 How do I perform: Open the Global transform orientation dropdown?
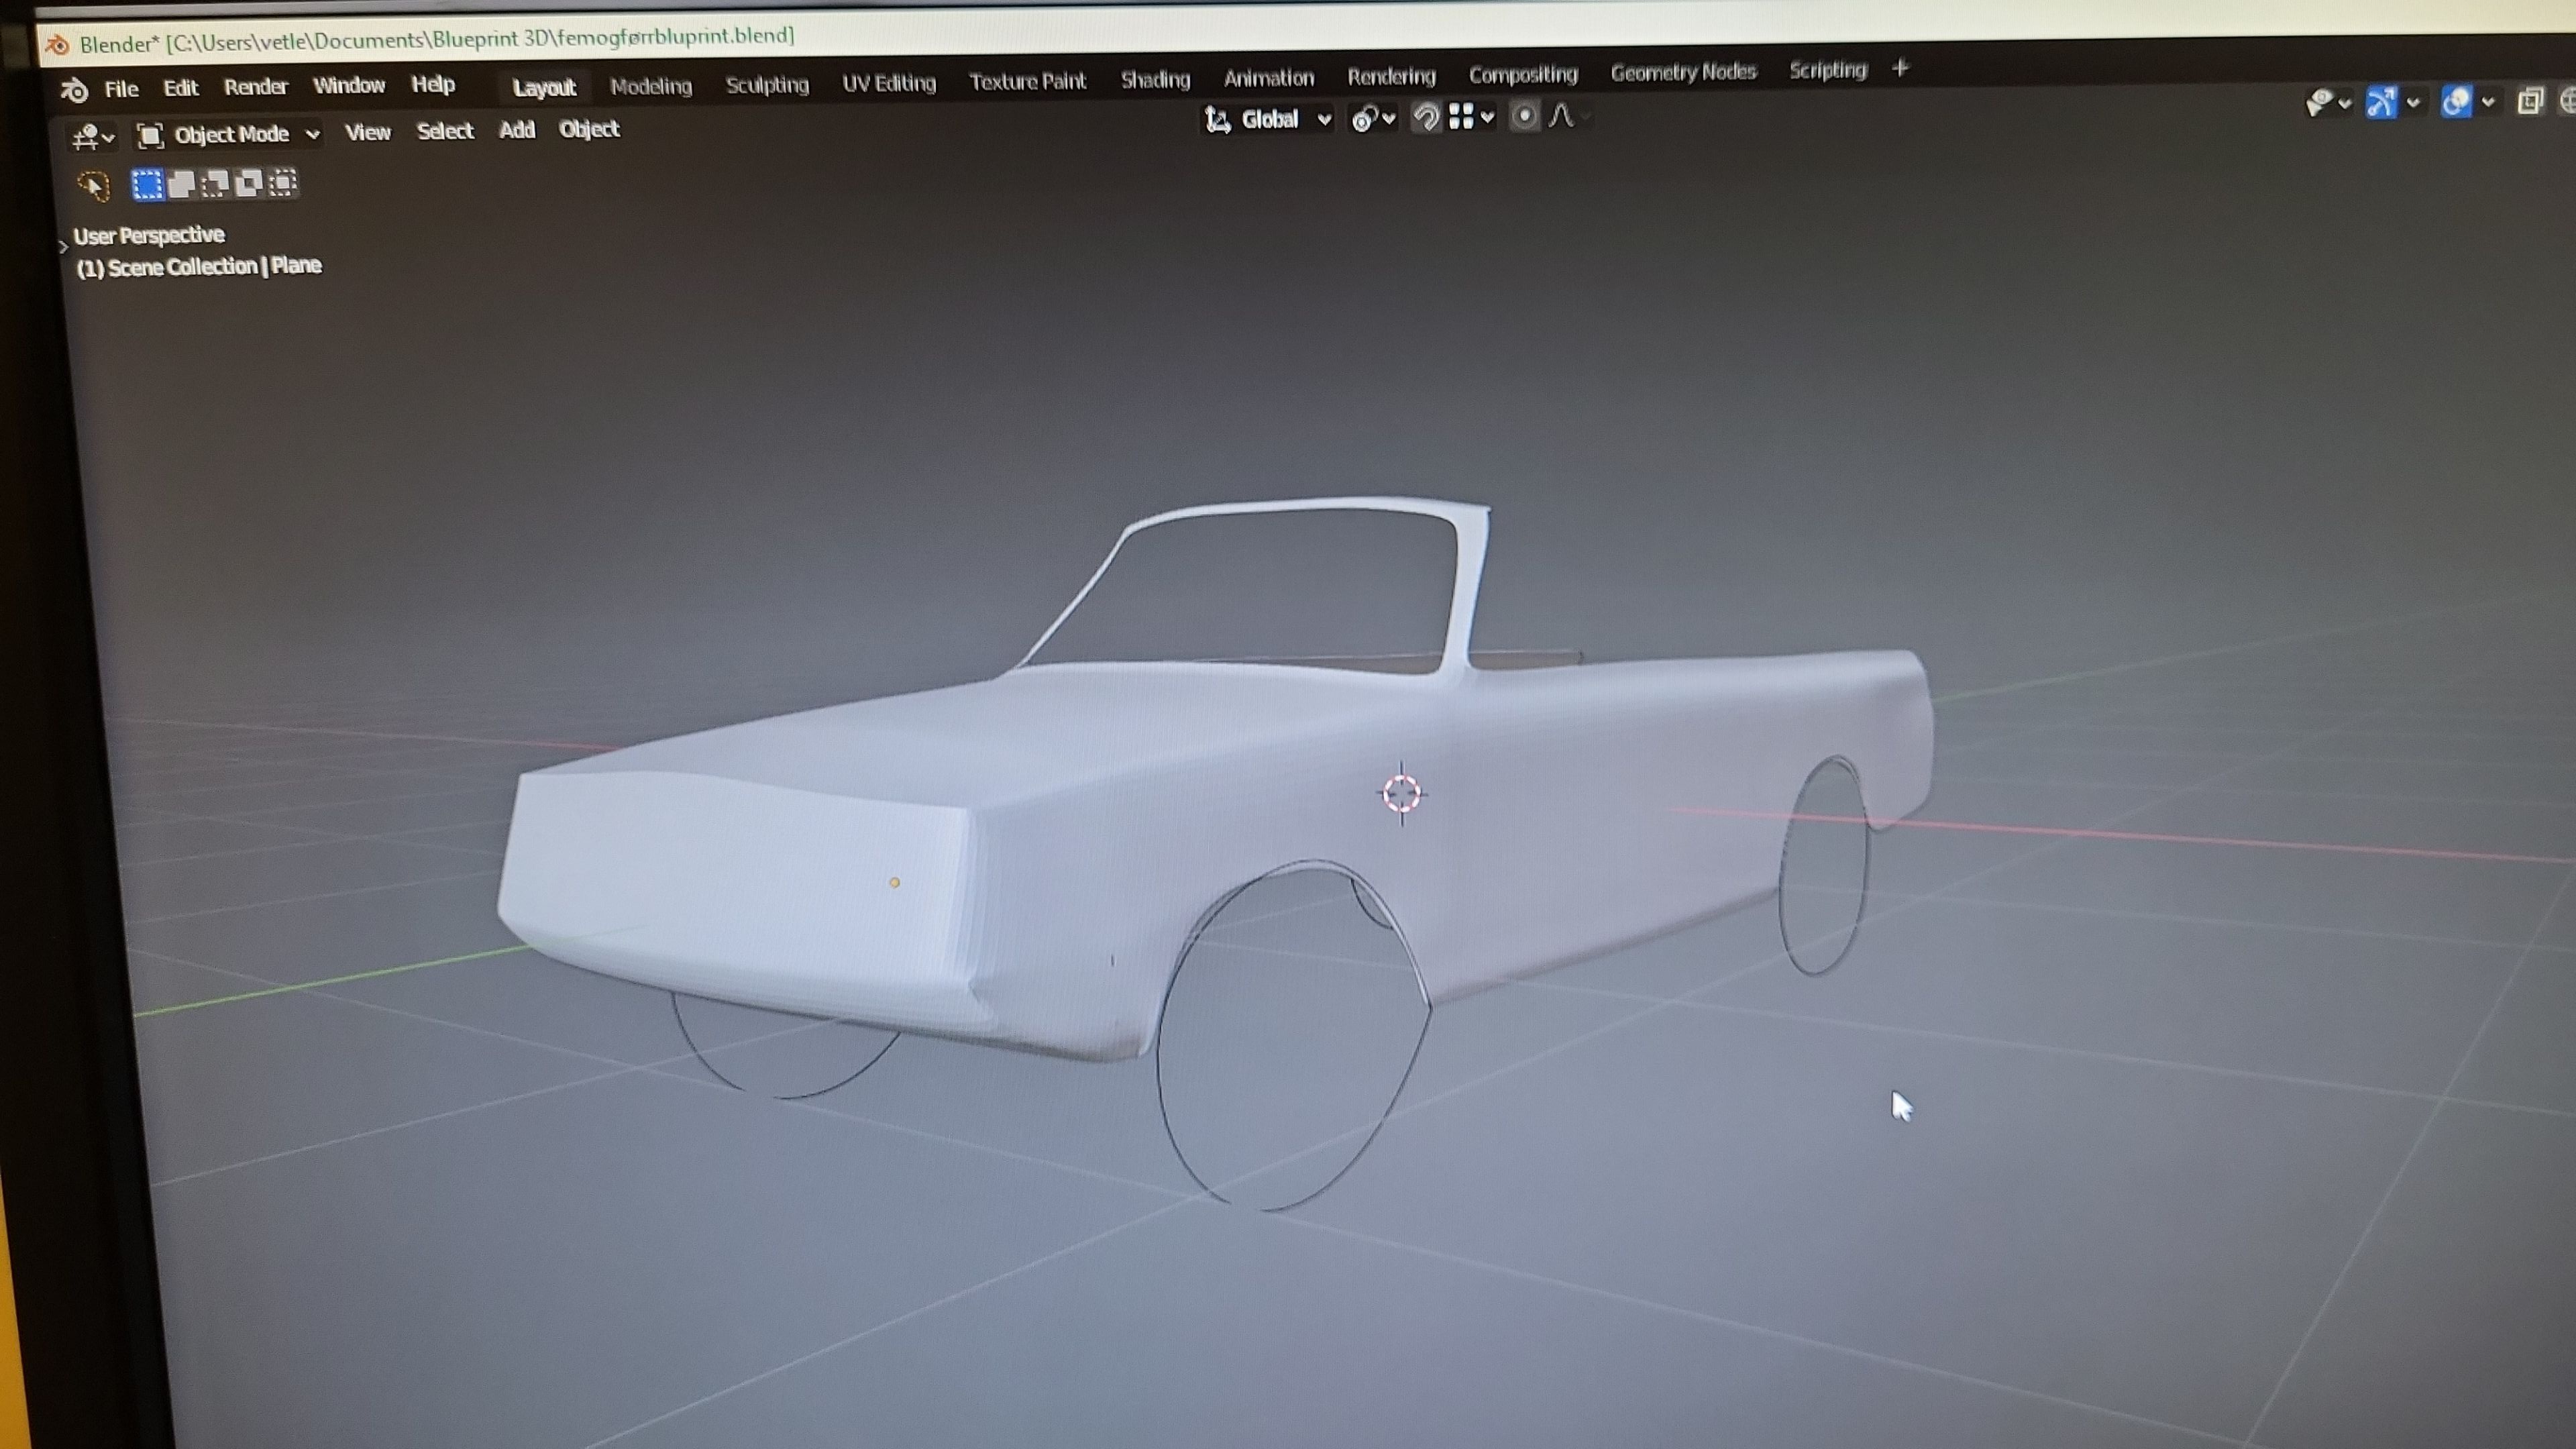click(x=1269, y=120)
